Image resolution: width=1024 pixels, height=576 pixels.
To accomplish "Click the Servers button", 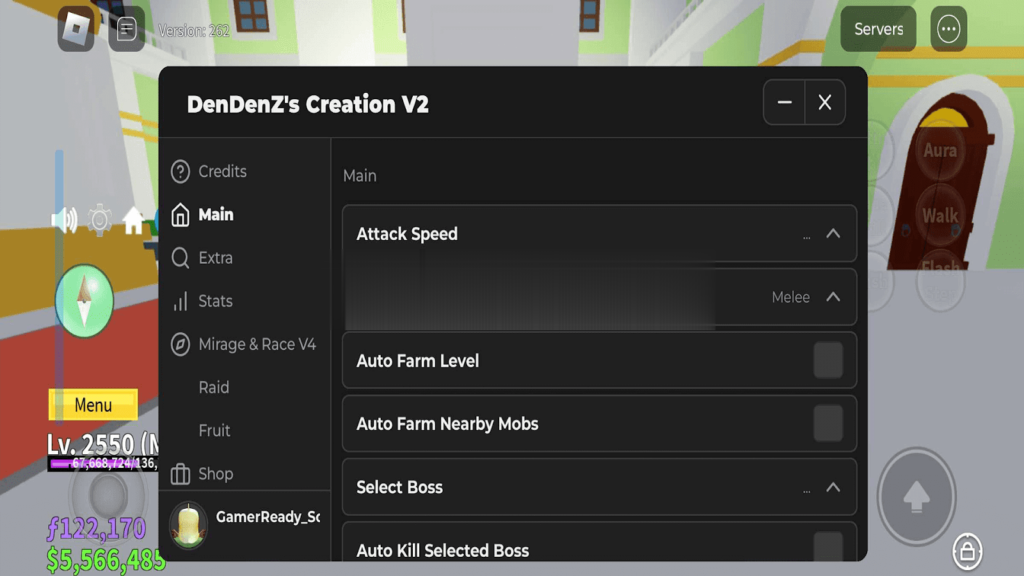I will pyautogui.click(x=878, y=29).
